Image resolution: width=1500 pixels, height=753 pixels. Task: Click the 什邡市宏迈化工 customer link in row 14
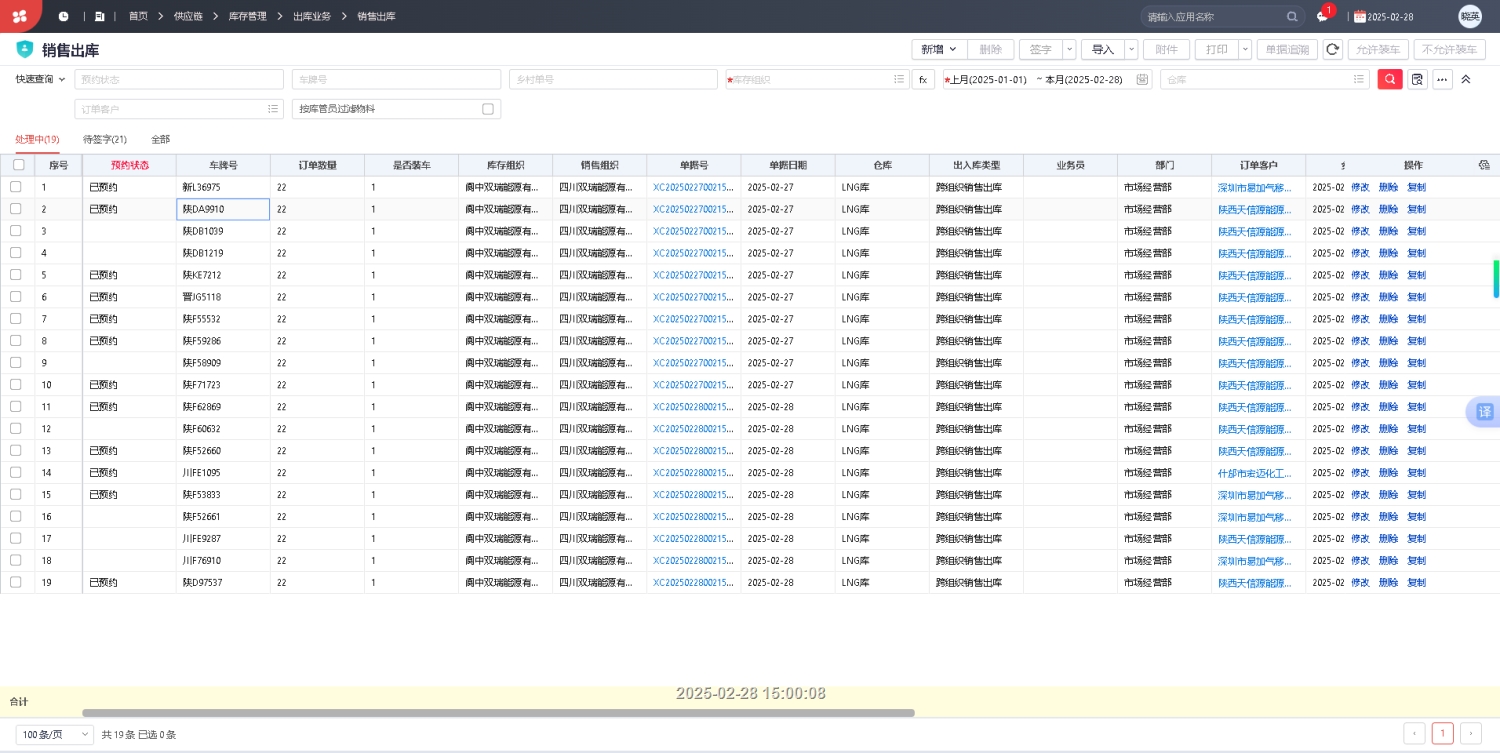1254,473
